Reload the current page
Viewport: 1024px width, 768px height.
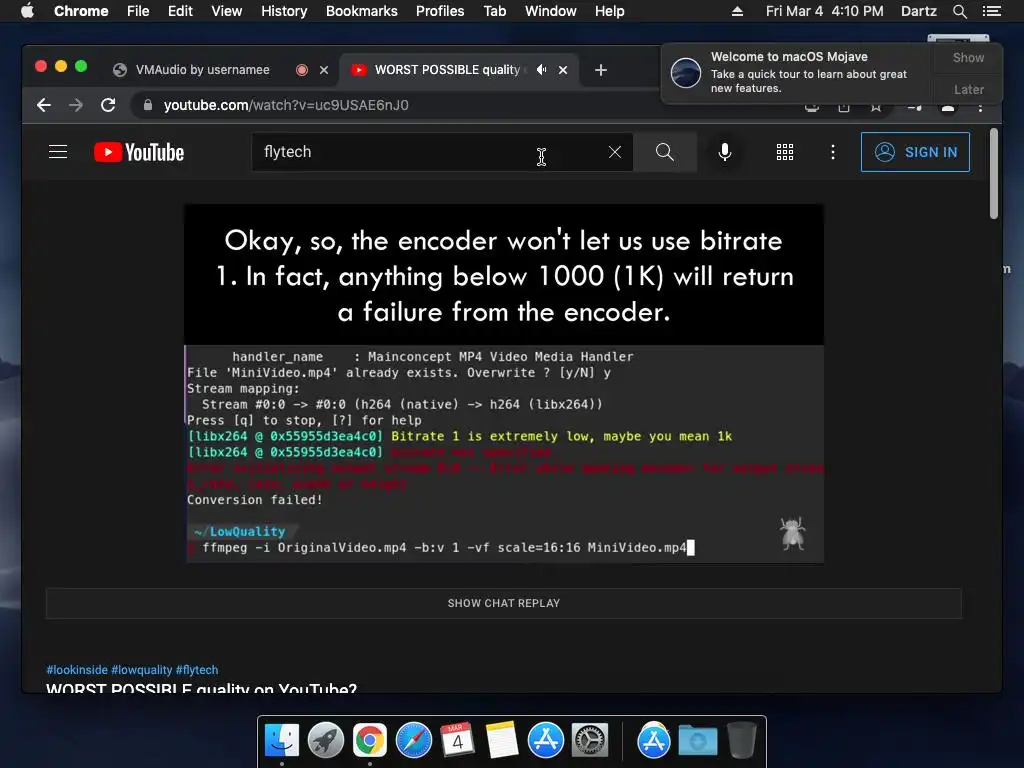click(x=108, y=105)
